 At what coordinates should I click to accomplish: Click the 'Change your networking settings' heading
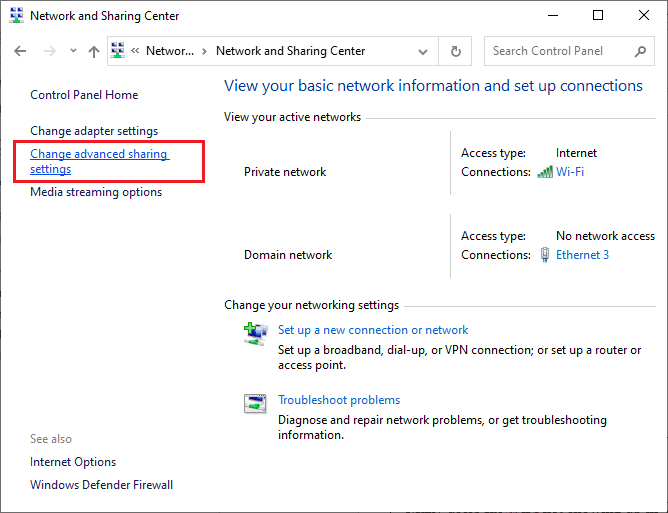tap(311, 305)
